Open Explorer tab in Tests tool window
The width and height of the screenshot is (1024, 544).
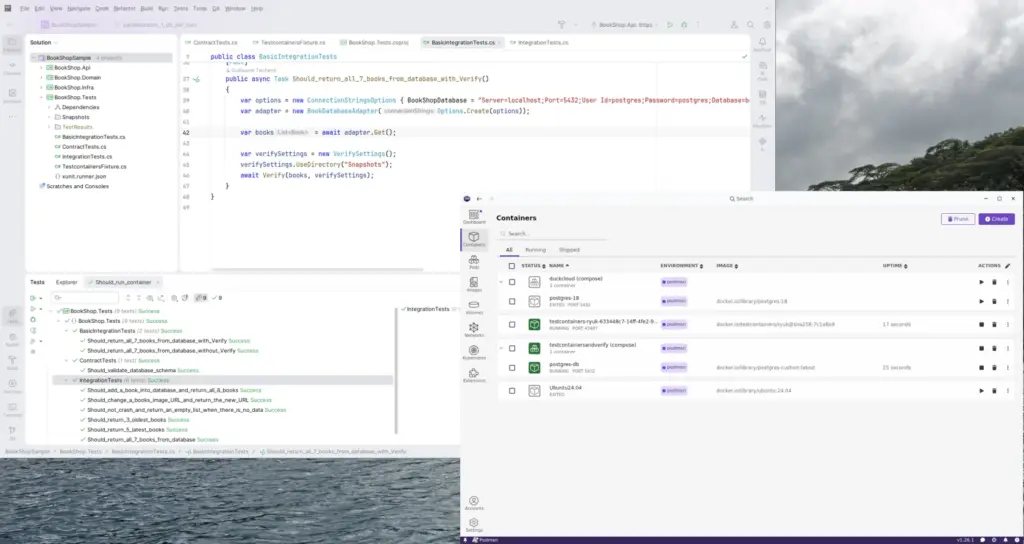(67, 282)
